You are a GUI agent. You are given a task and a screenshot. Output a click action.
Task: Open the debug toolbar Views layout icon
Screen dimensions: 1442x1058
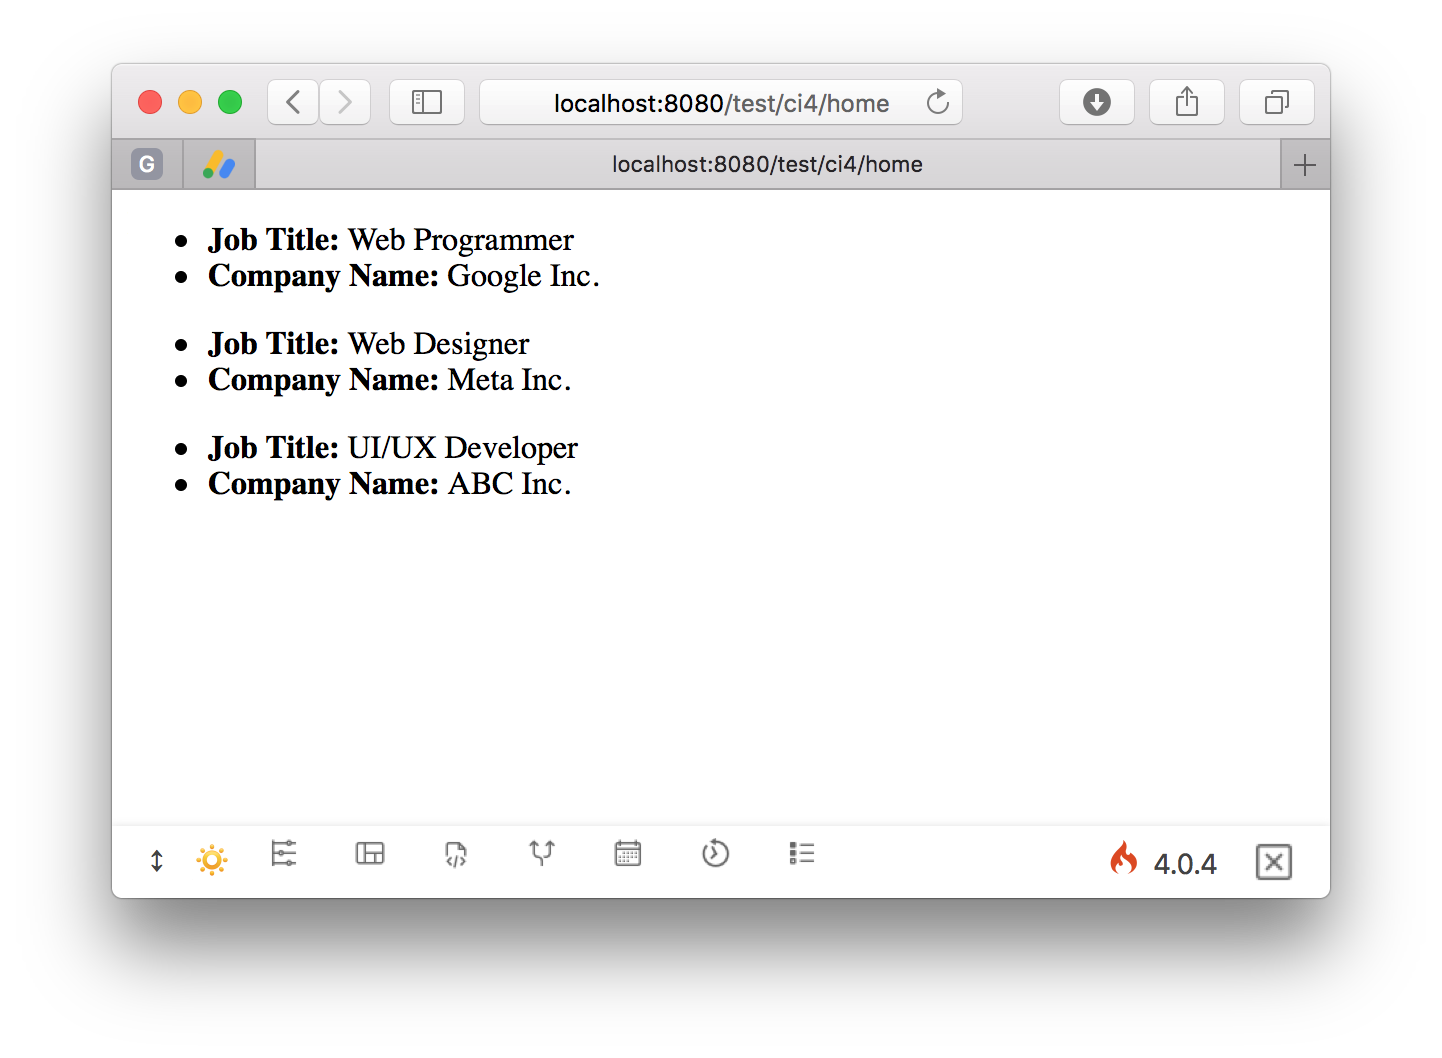370,853
